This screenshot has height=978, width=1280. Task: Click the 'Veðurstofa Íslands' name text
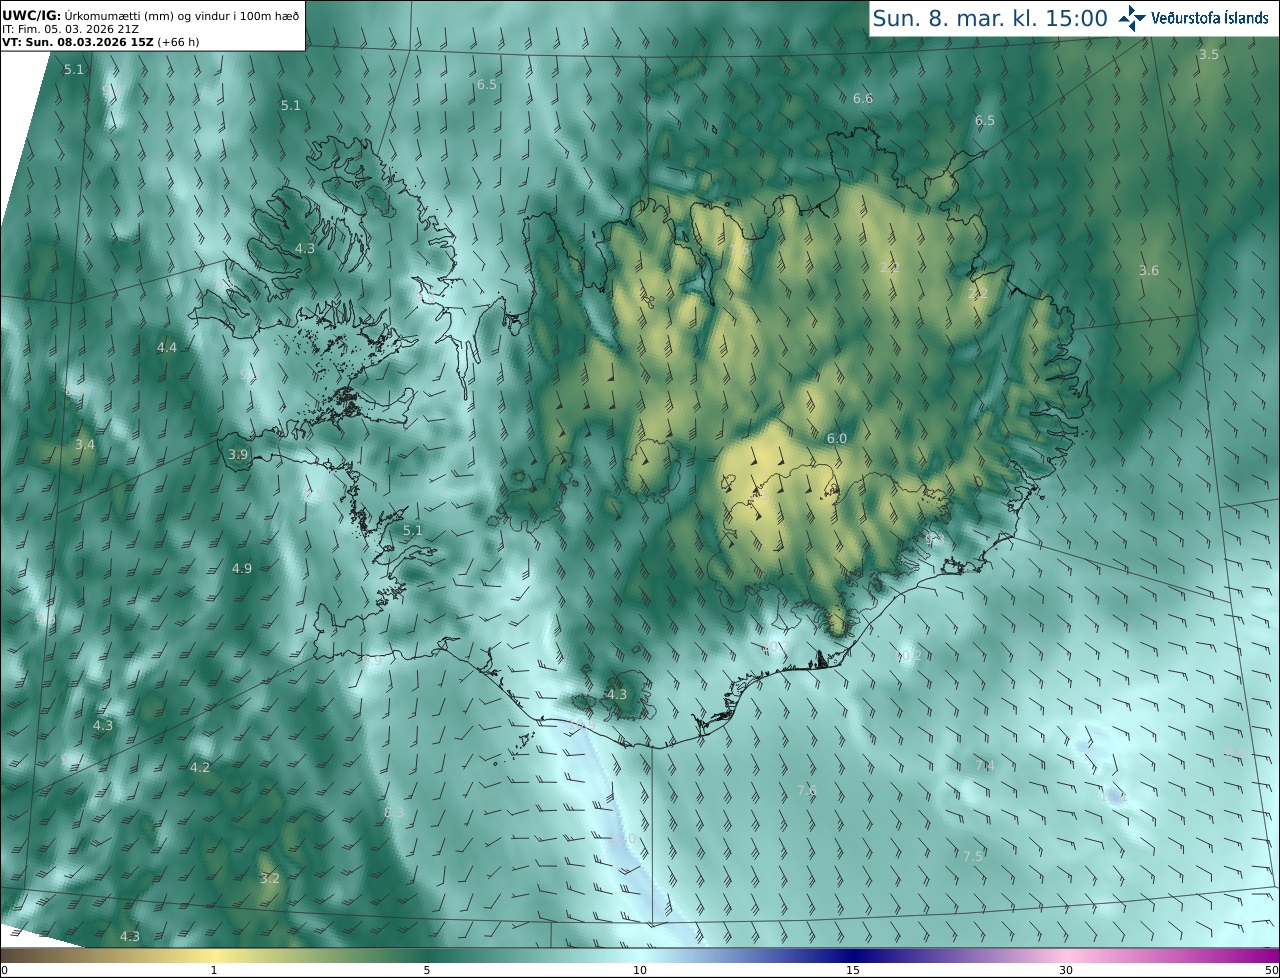(1210, 18)
